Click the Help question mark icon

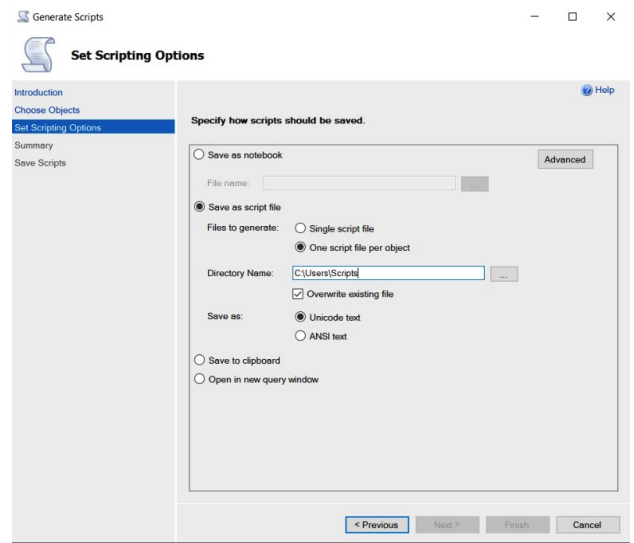coord(589,93)
